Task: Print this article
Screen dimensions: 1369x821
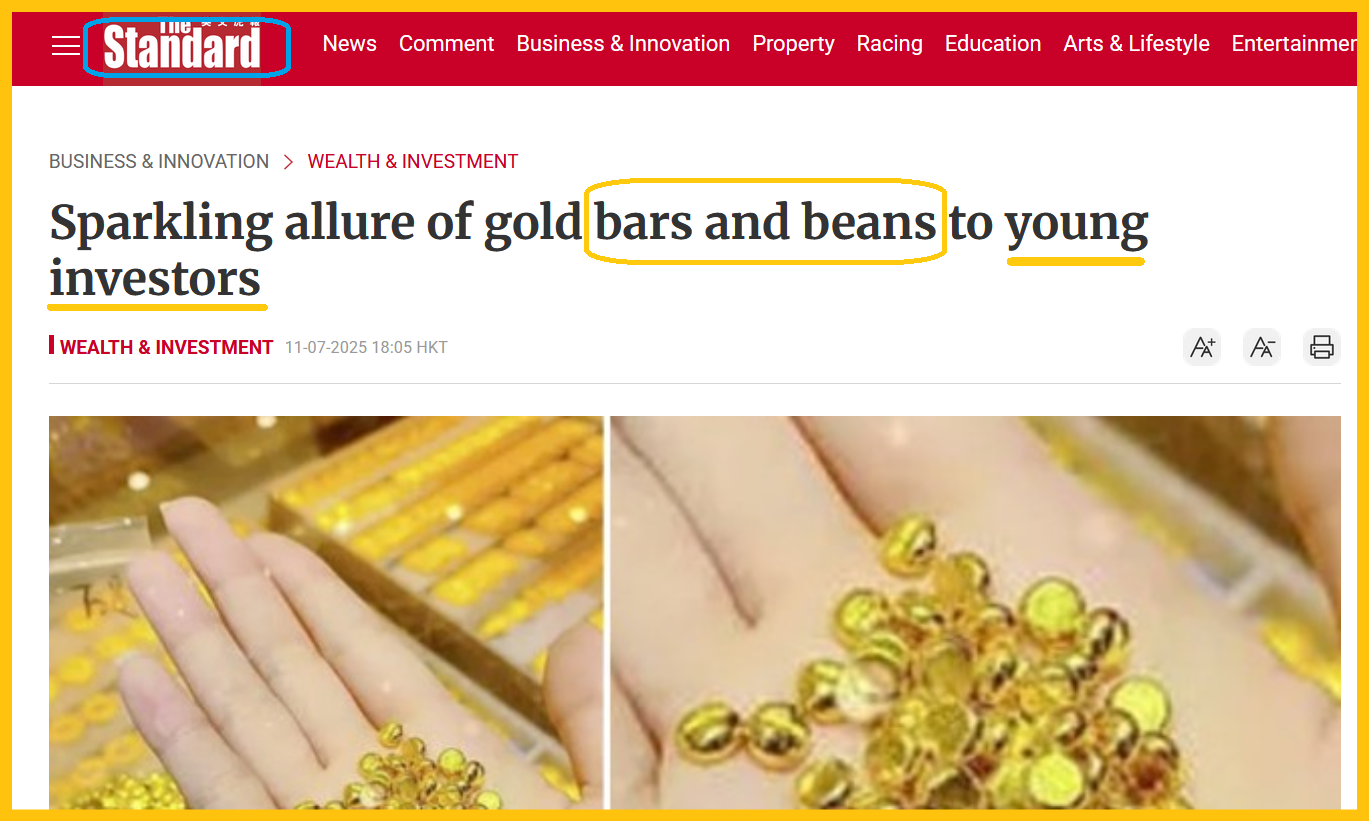Action: pyautogui.click(x=1322, y=347)
